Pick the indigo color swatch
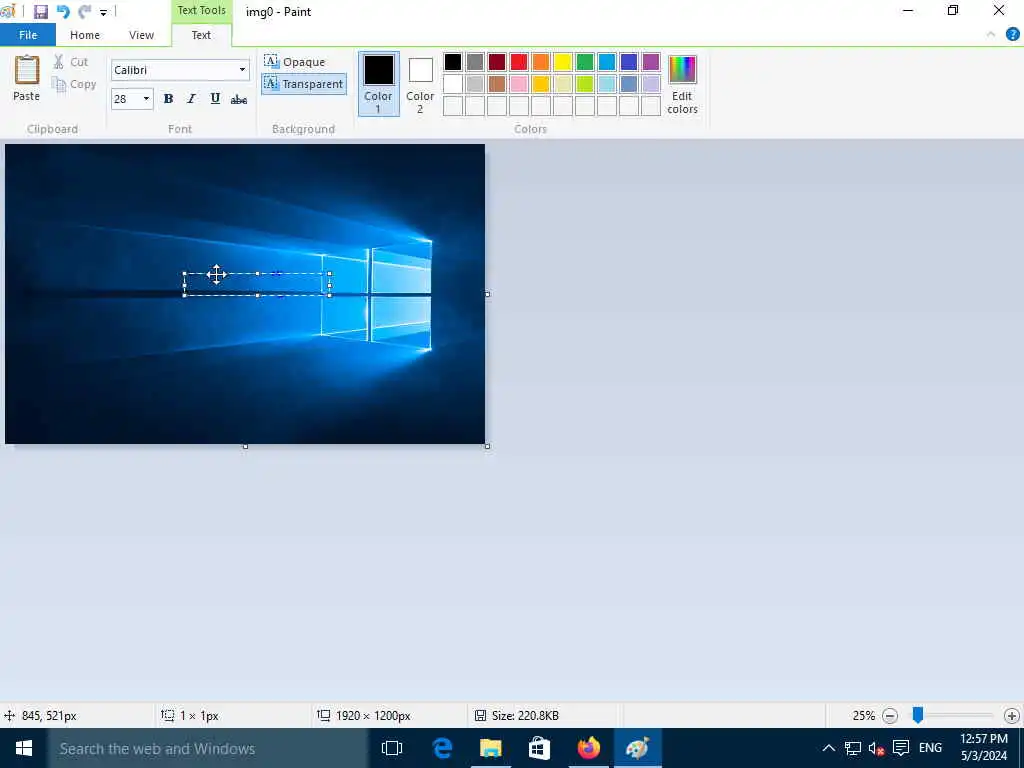This screenshot has height=768, width=1024. [629, 62]
